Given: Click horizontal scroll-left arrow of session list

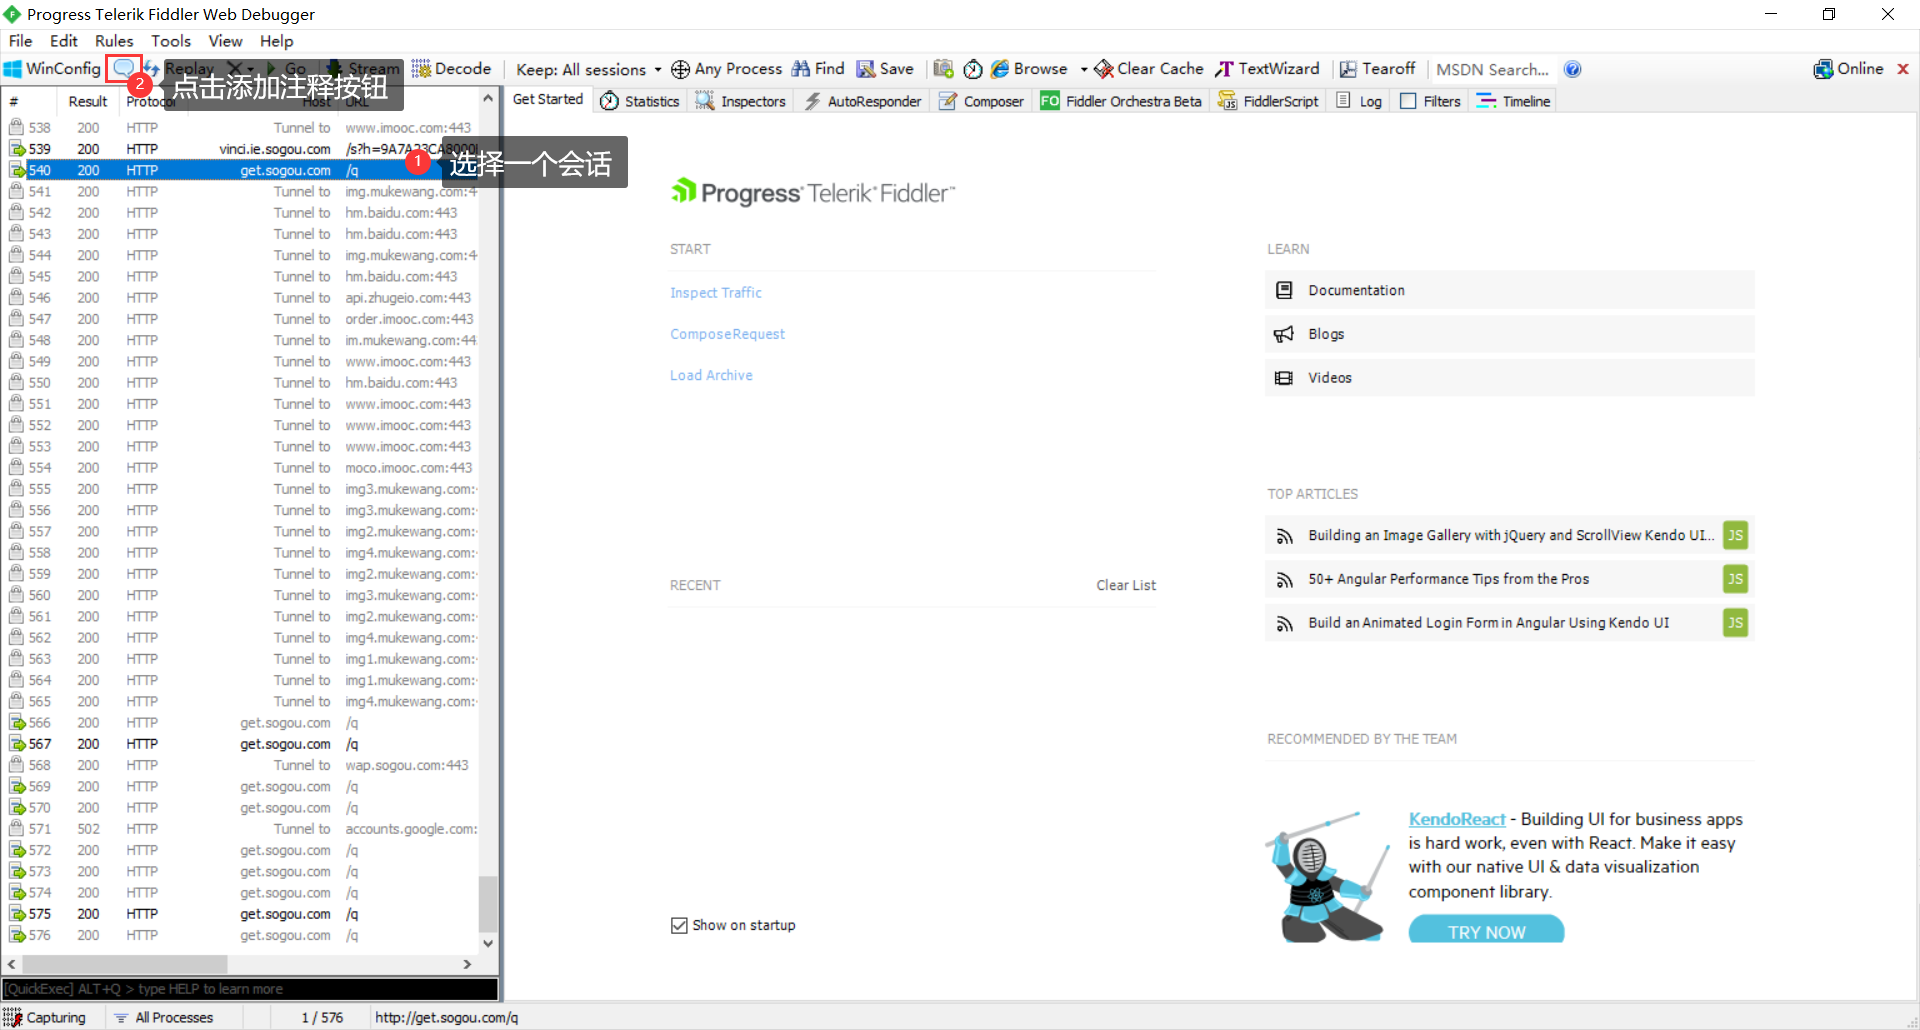Looking at the screenshot, I should pyautogui.click(x=12, y=964).
